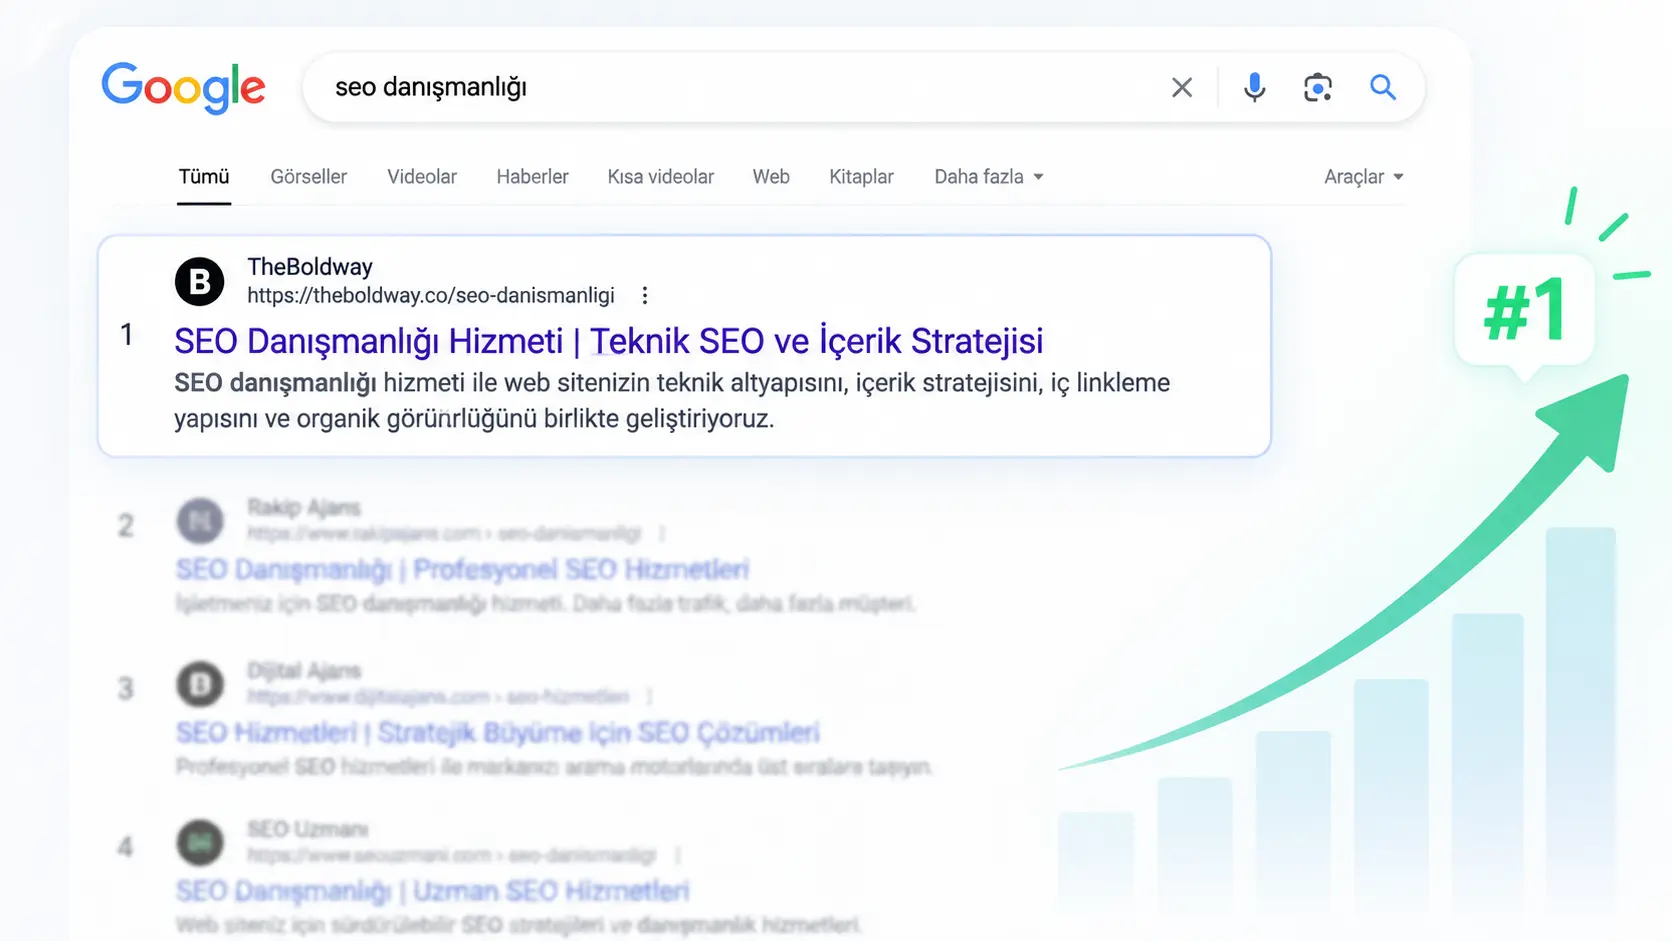Screen dimensions: 1672x941
Task: Start voice search with microphone icon
Action: pyautogui.click(x=1254, y=88)
